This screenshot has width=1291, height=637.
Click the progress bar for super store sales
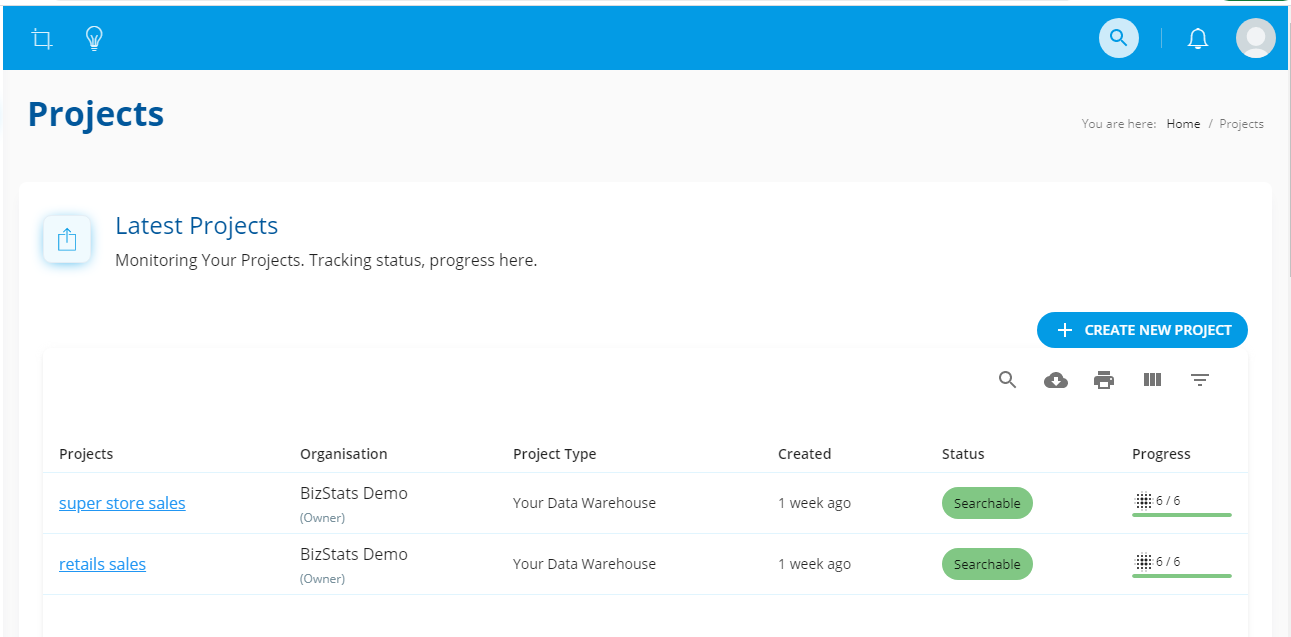click(1182, 515)
